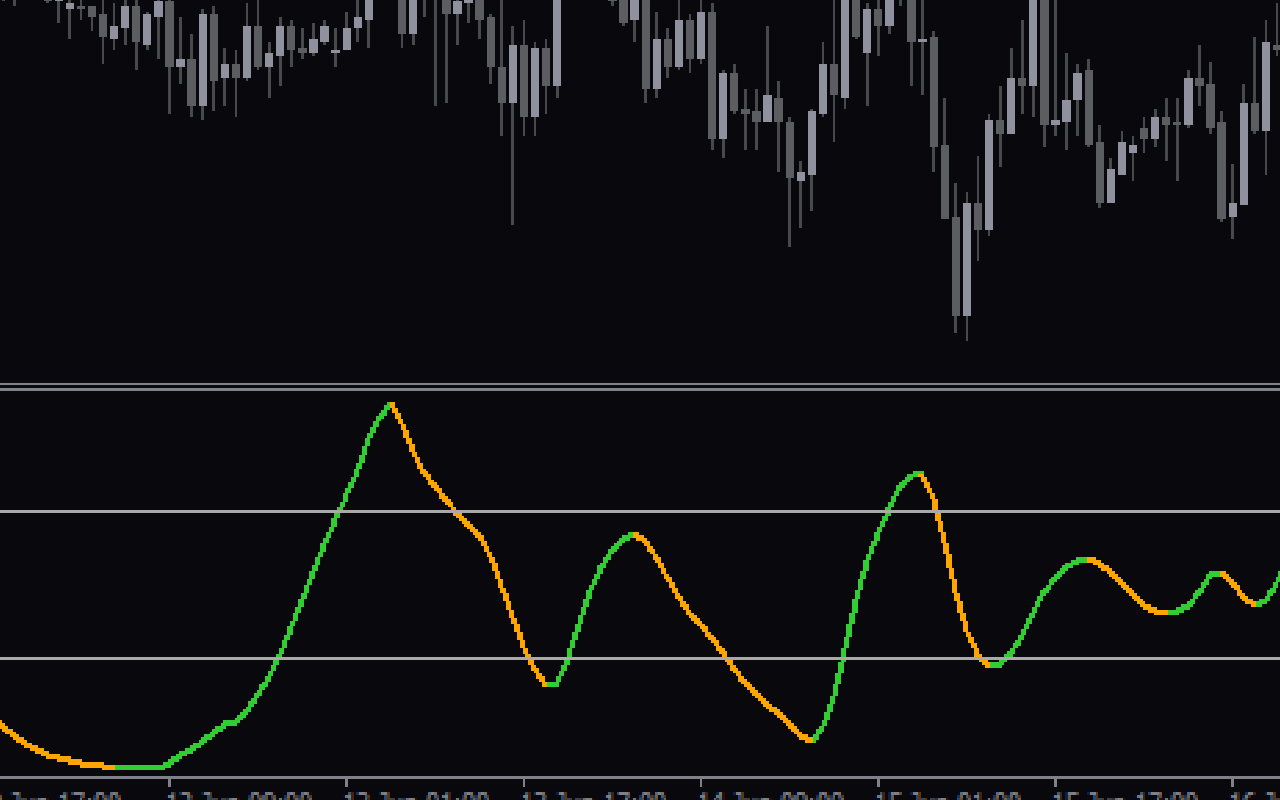Click the oscillator's deepest orange-to-green trough
The image size is (1280, 800).
point(811,740)
